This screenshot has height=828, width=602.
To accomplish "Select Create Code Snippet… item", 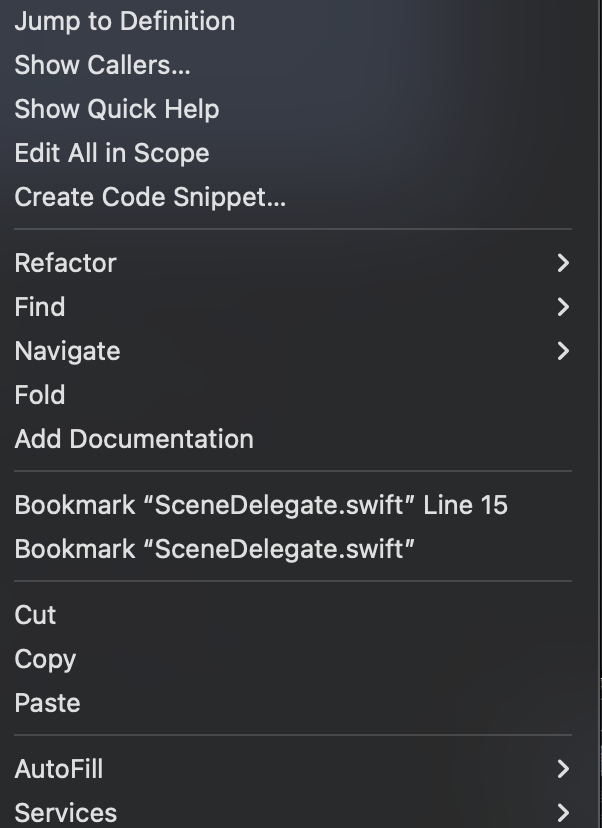I will tap(150, 197).
